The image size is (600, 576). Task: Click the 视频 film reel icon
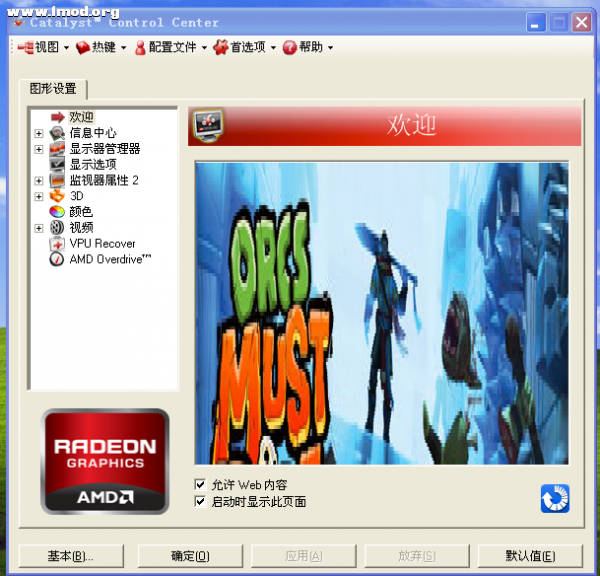57,227
